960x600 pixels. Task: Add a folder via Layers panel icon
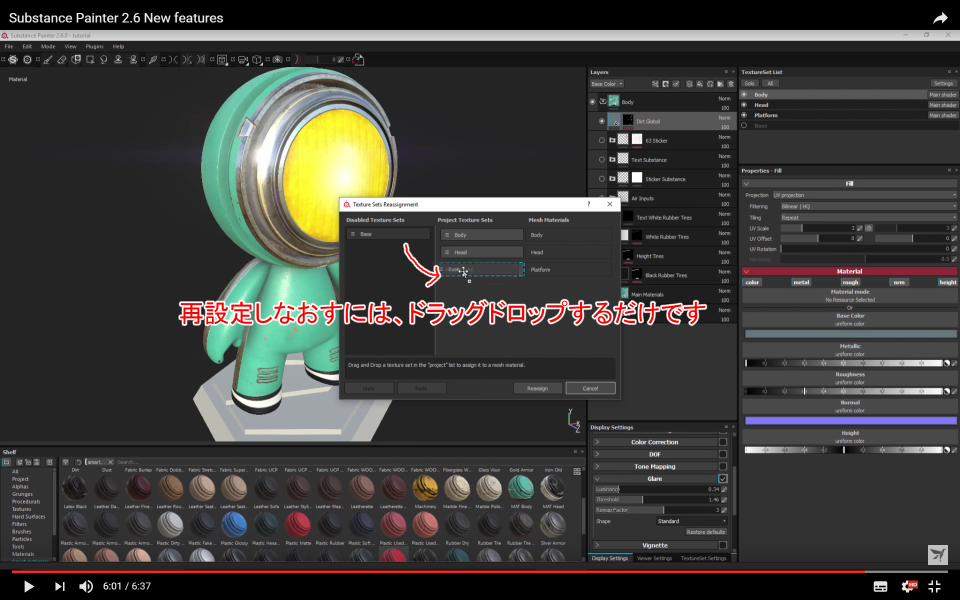(x=720, y=84)
